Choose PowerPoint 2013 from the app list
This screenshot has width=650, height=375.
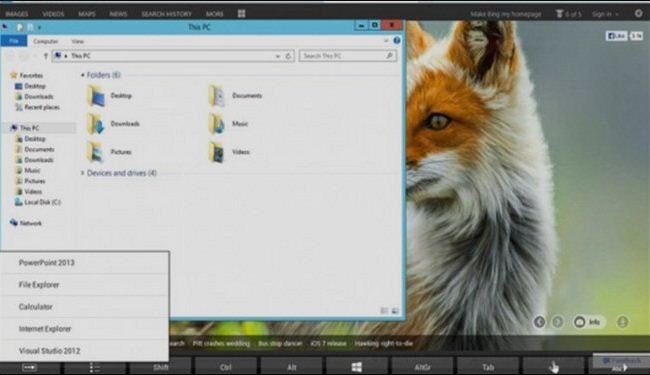coord(85,263)
